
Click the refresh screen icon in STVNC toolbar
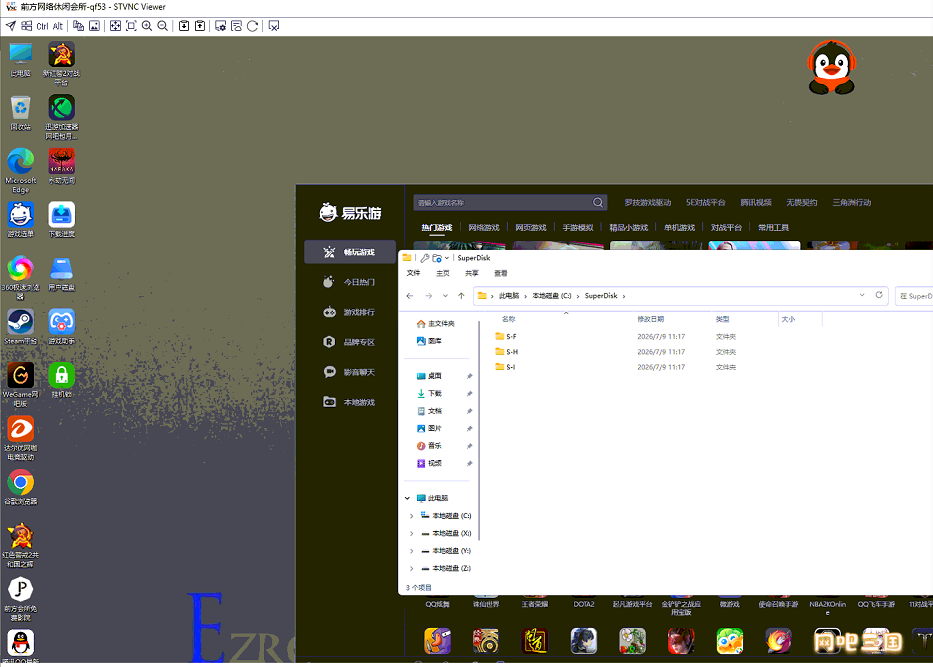coord(252,26)
